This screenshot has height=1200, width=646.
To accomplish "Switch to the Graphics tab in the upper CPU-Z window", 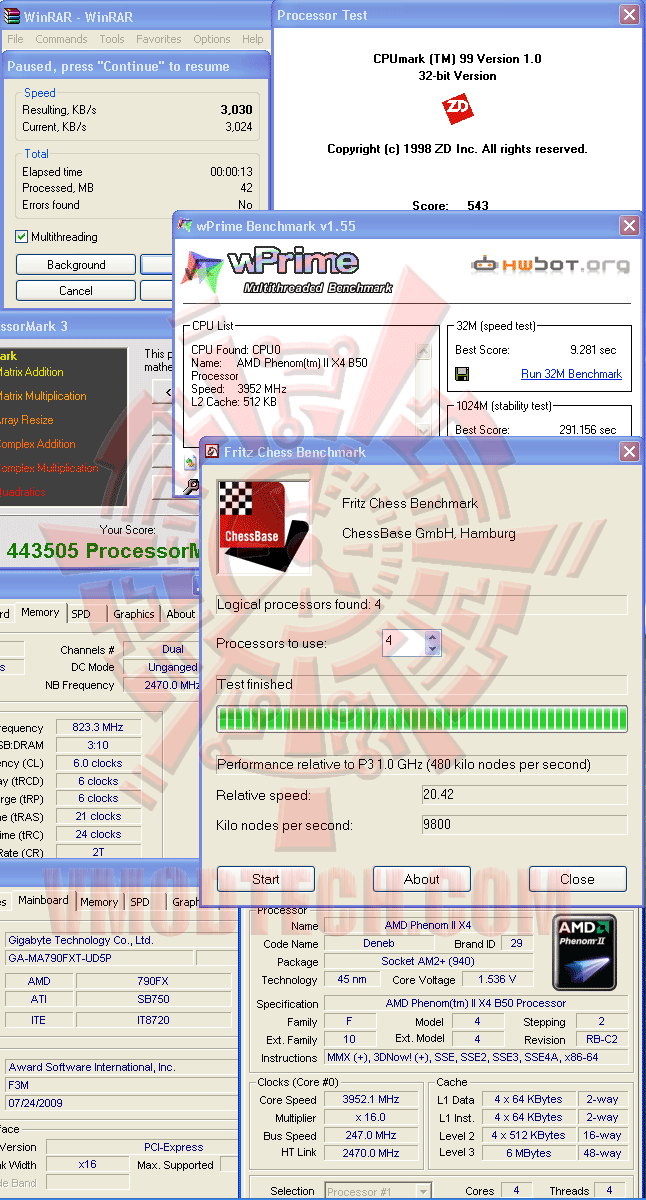I will coord(134,614).
